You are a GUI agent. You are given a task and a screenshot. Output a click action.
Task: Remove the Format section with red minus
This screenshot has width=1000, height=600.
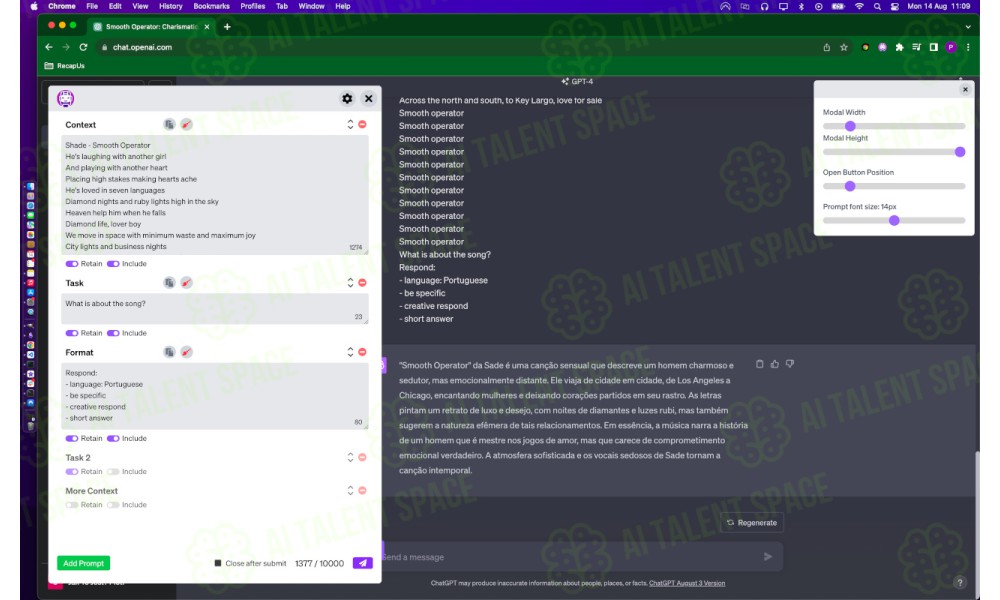(x=362, y=352)
